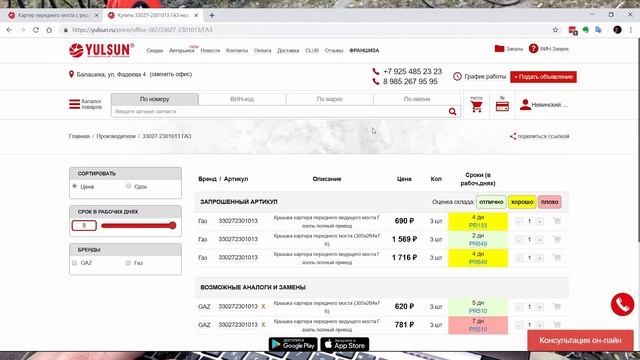640x360 pixels.
Task: Open the user profile icon
Action: (x=525, y=104)
